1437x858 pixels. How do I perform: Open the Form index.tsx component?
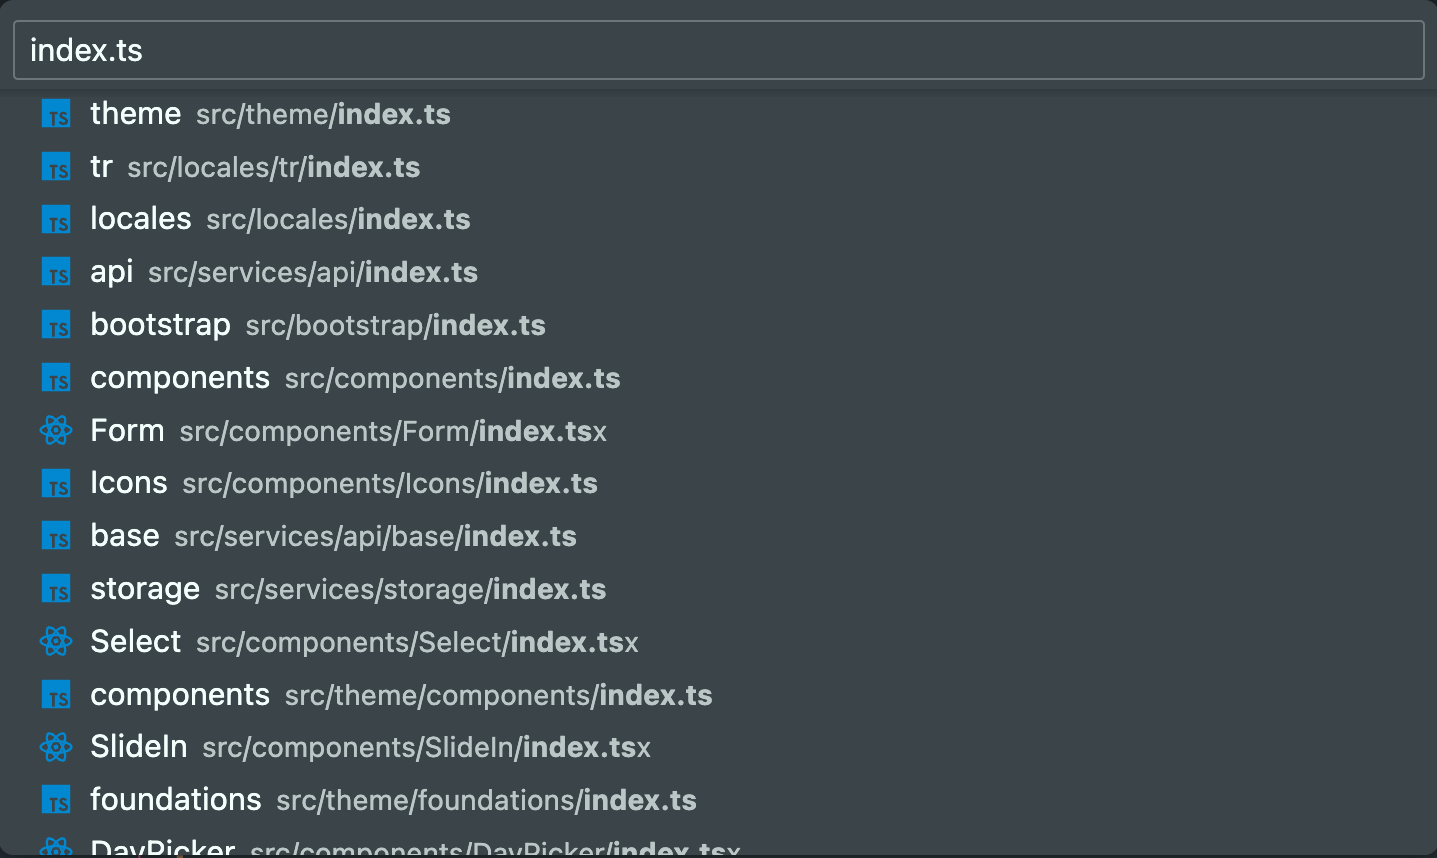pos(348,431)
